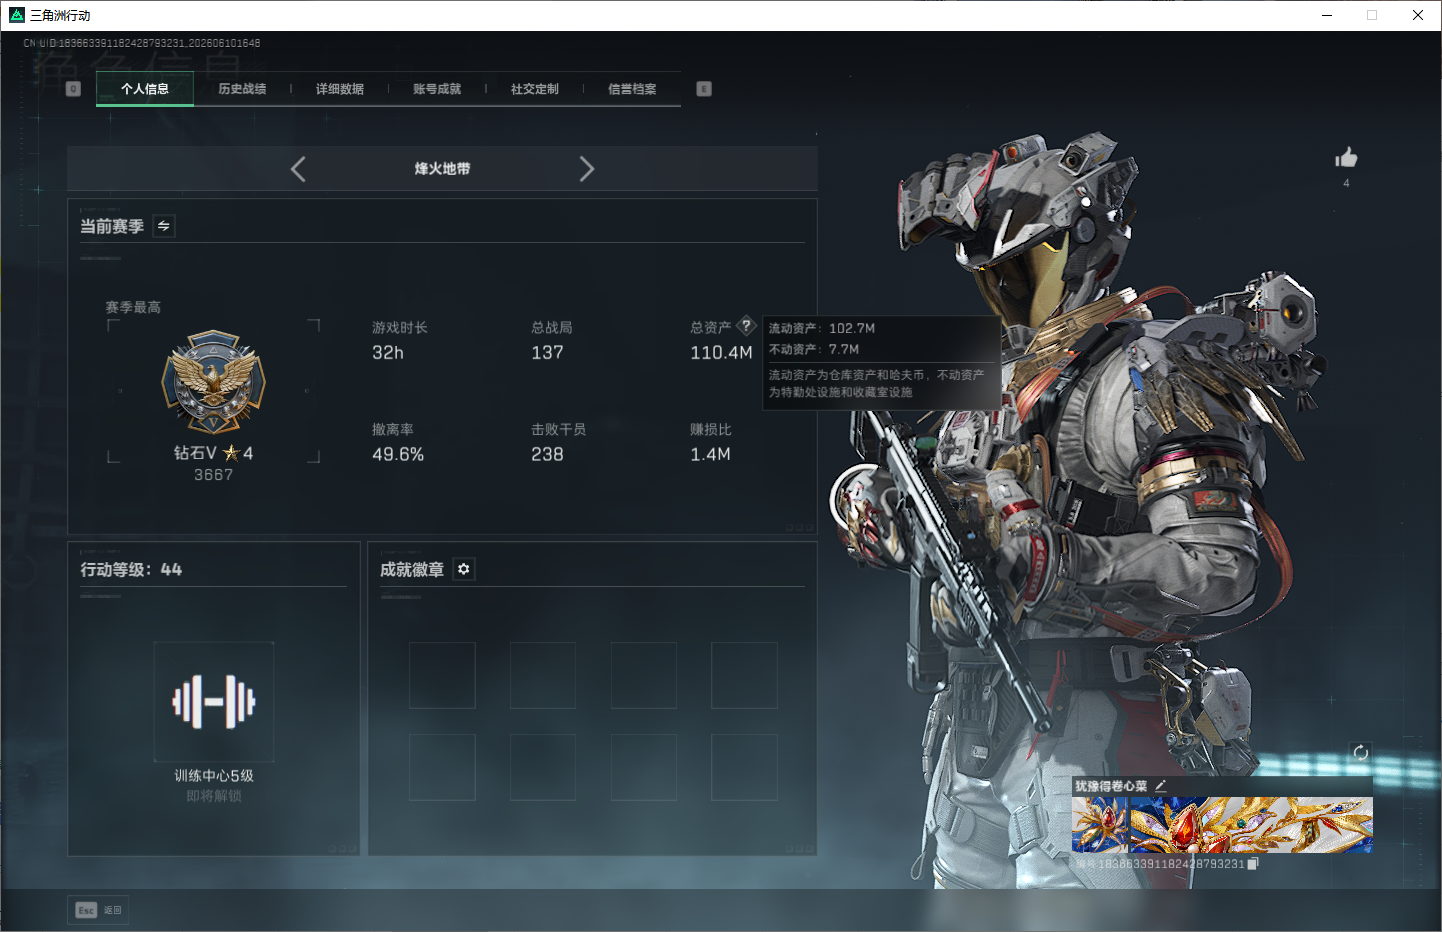
Task: Click the rank score 3667
Action: click(x=214, y=475)
